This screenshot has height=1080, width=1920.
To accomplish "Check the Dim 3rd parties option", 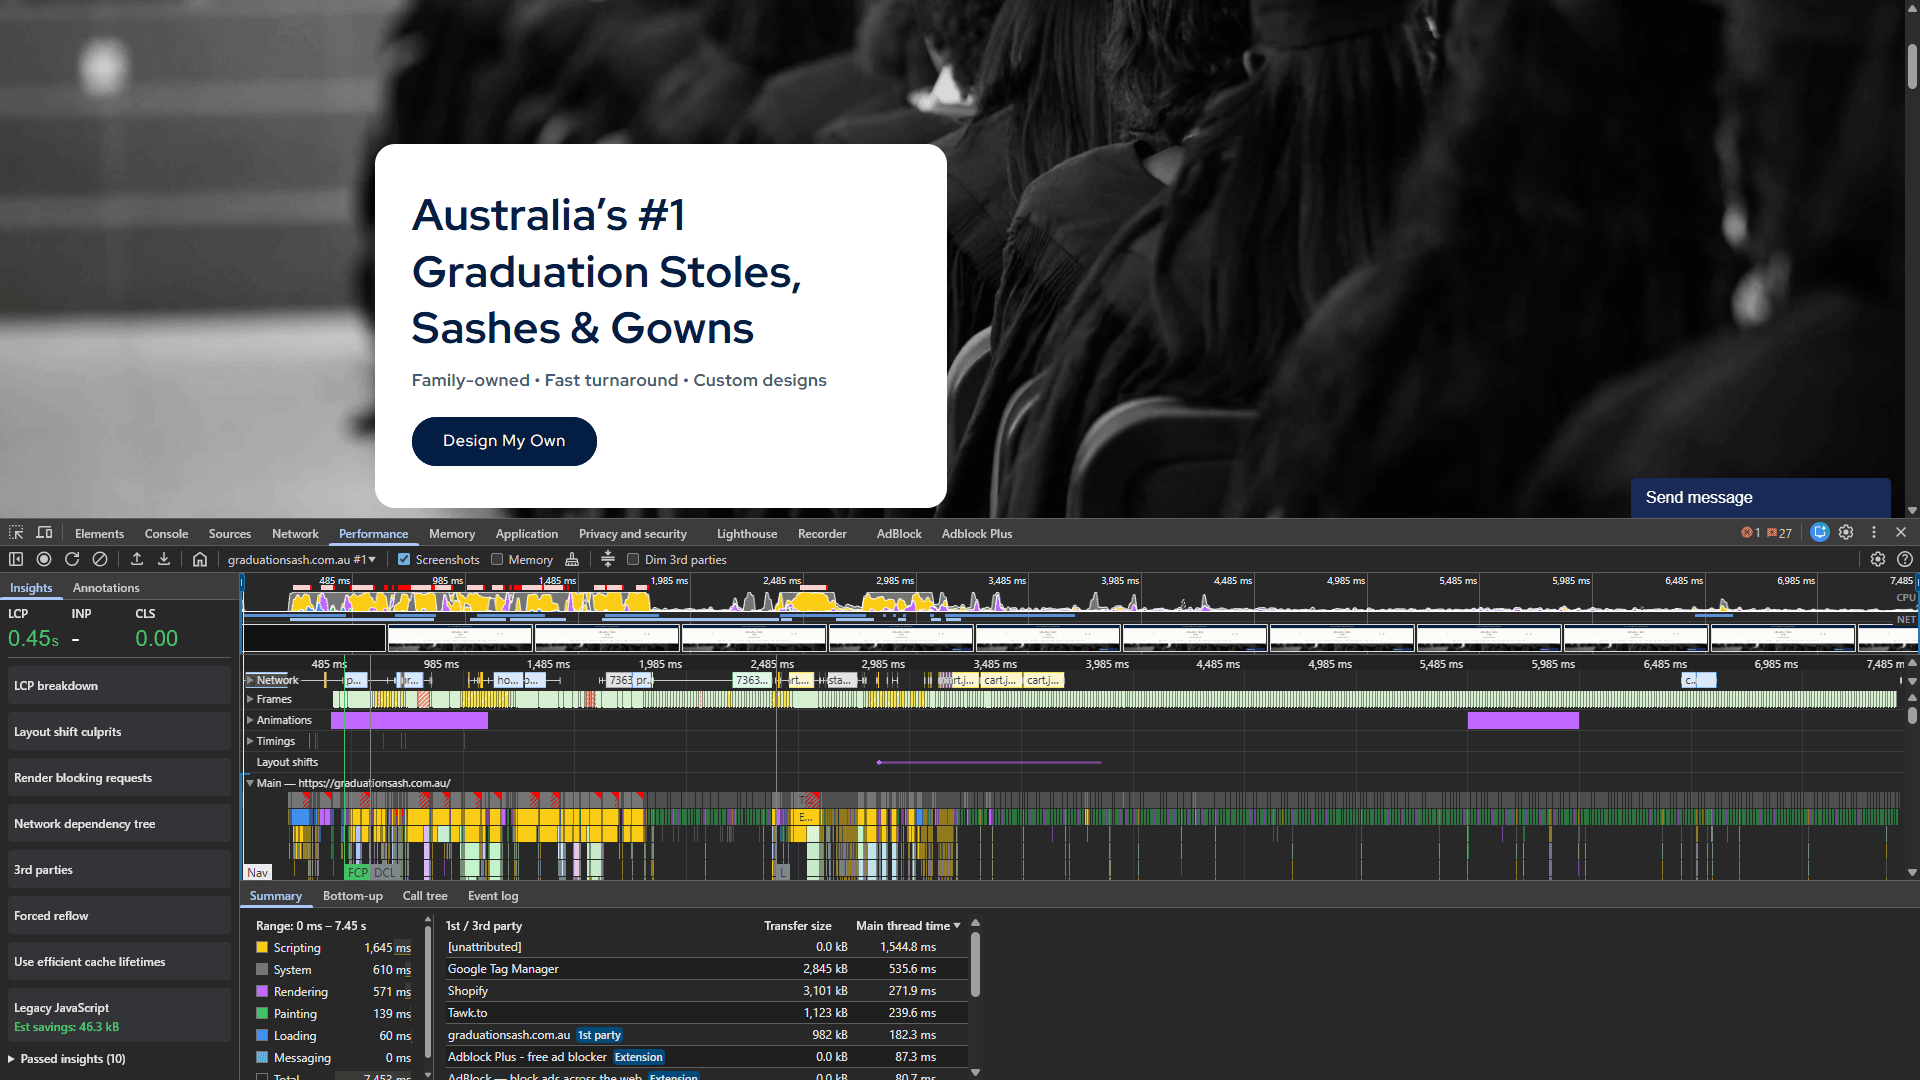I will coord(633,559).
